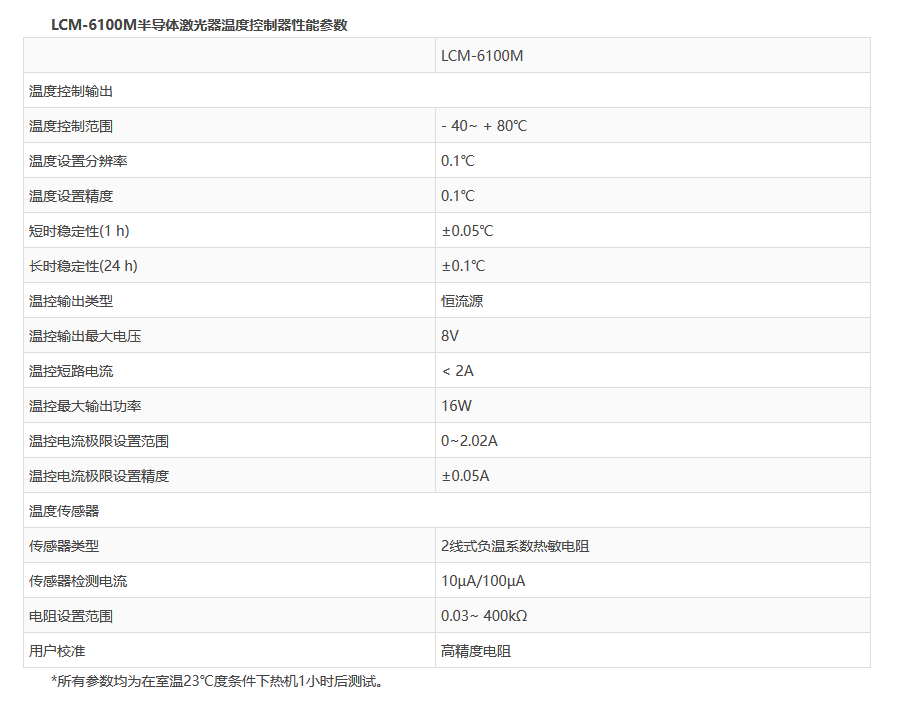The image size is (911, 701).
Task: Select the 长时稳定性(24 h) label
Action: point(83,266)
